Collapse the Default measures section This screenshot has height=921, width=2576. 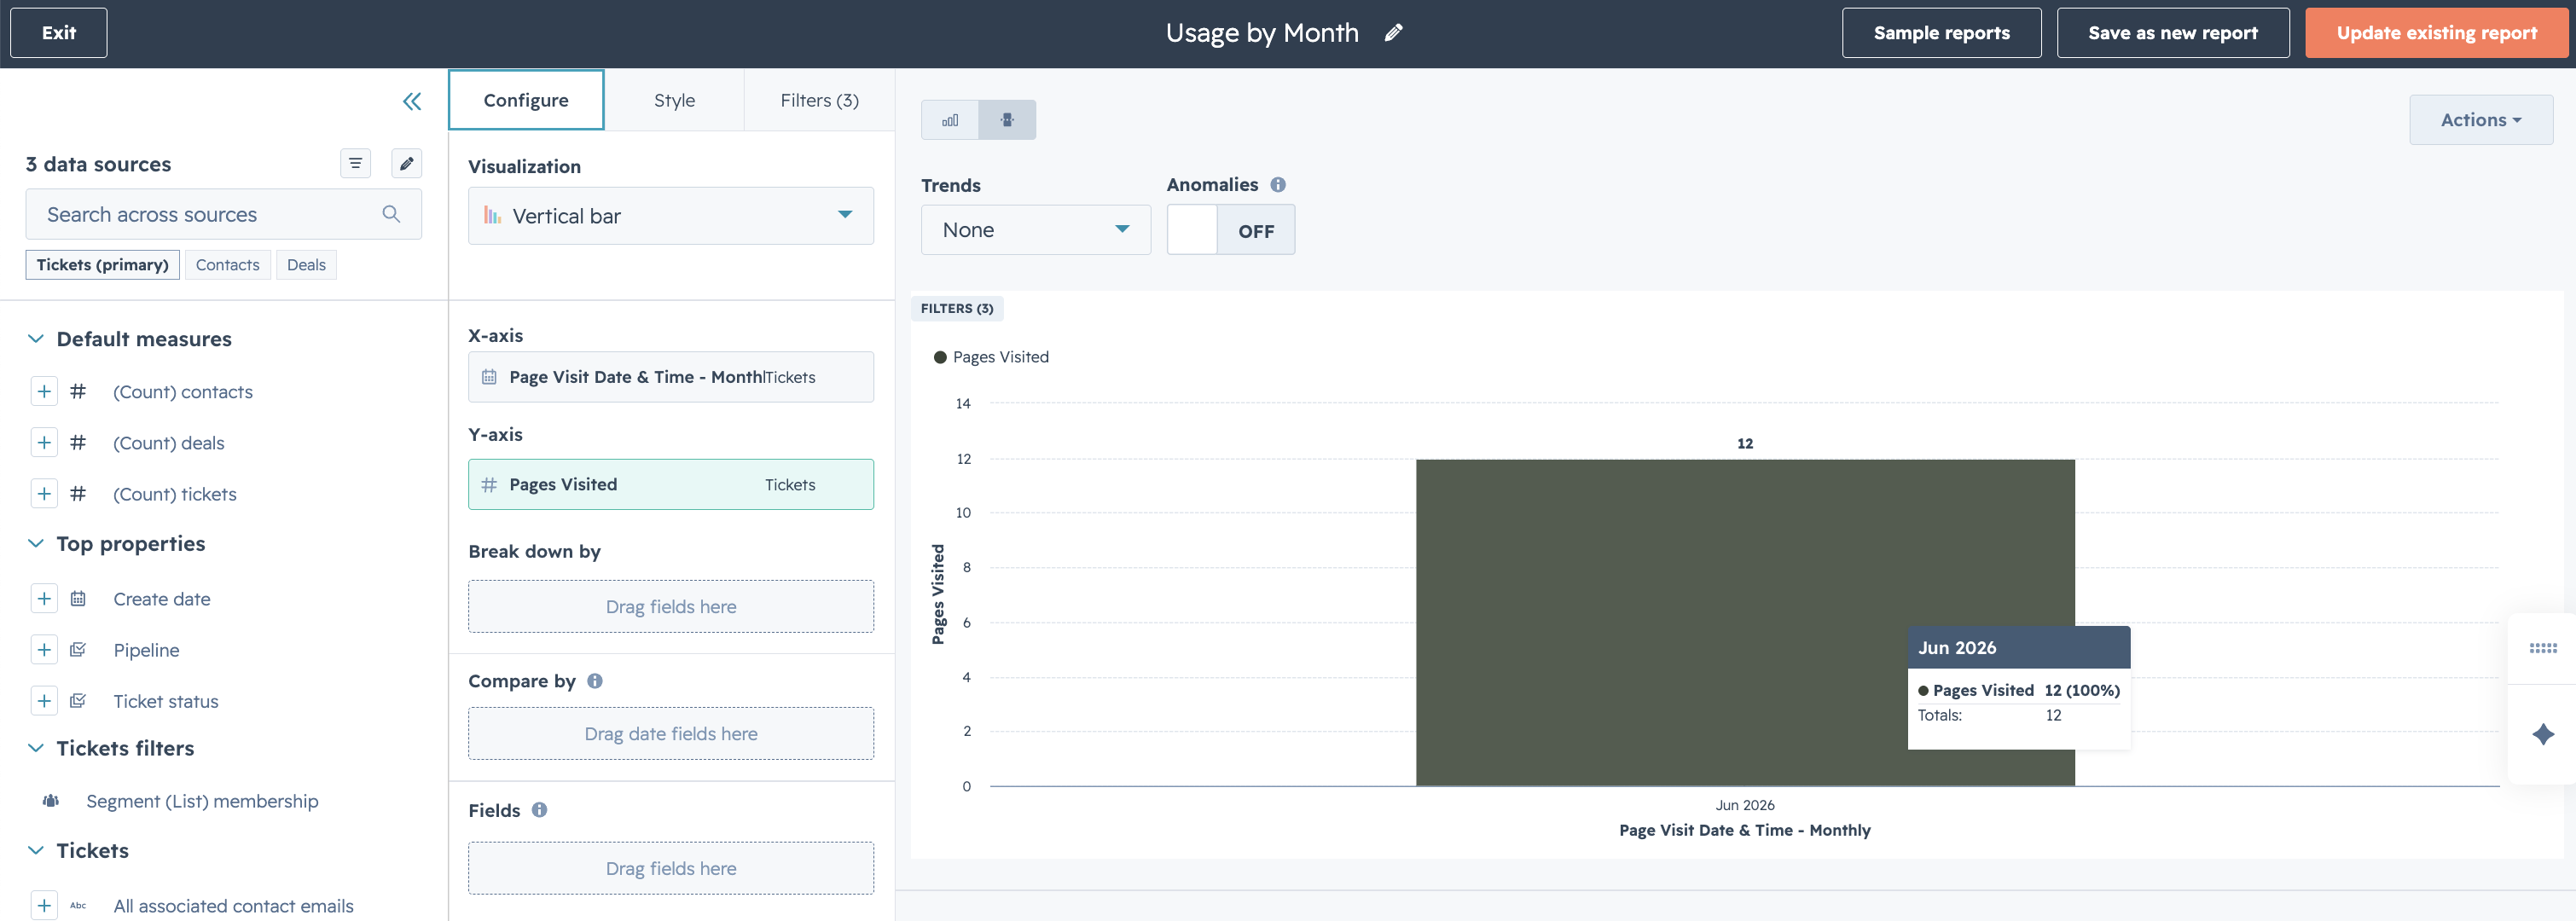(36, 339)
